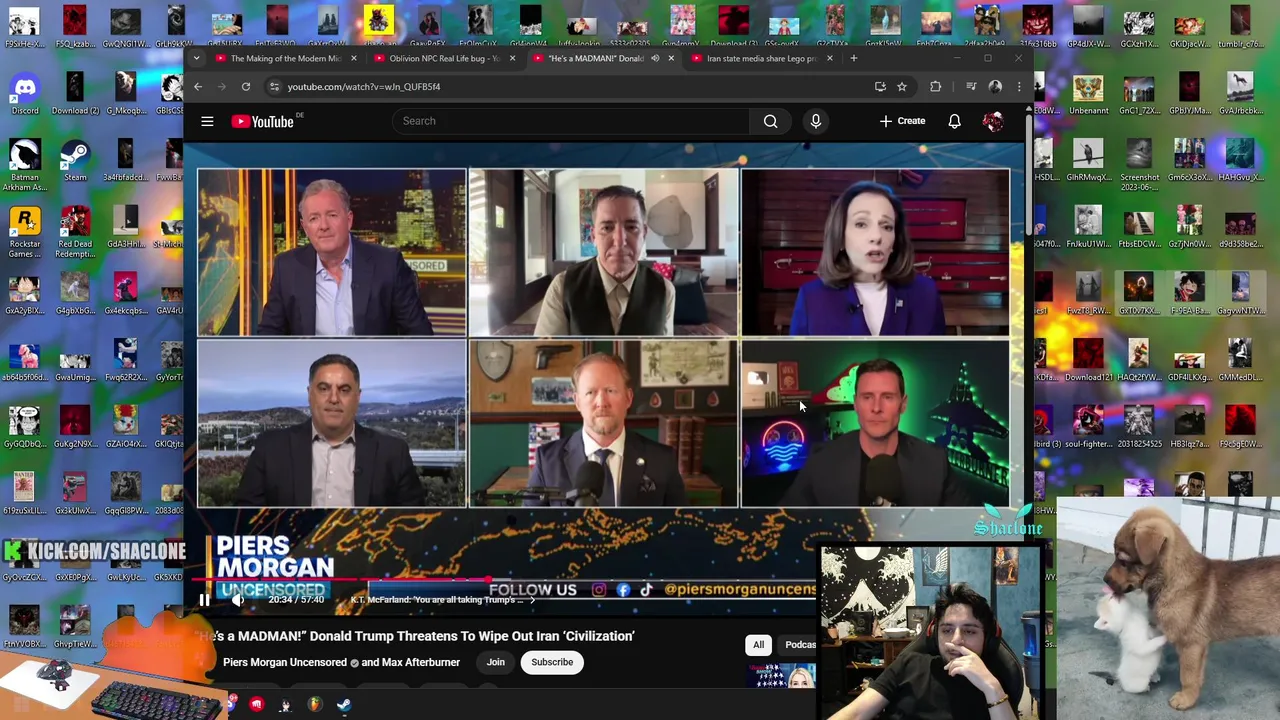Open the Discord desktop shortcut
The height and width of the screenshot is (720, 1280).
pyautogui.click(x=25, y=94)
